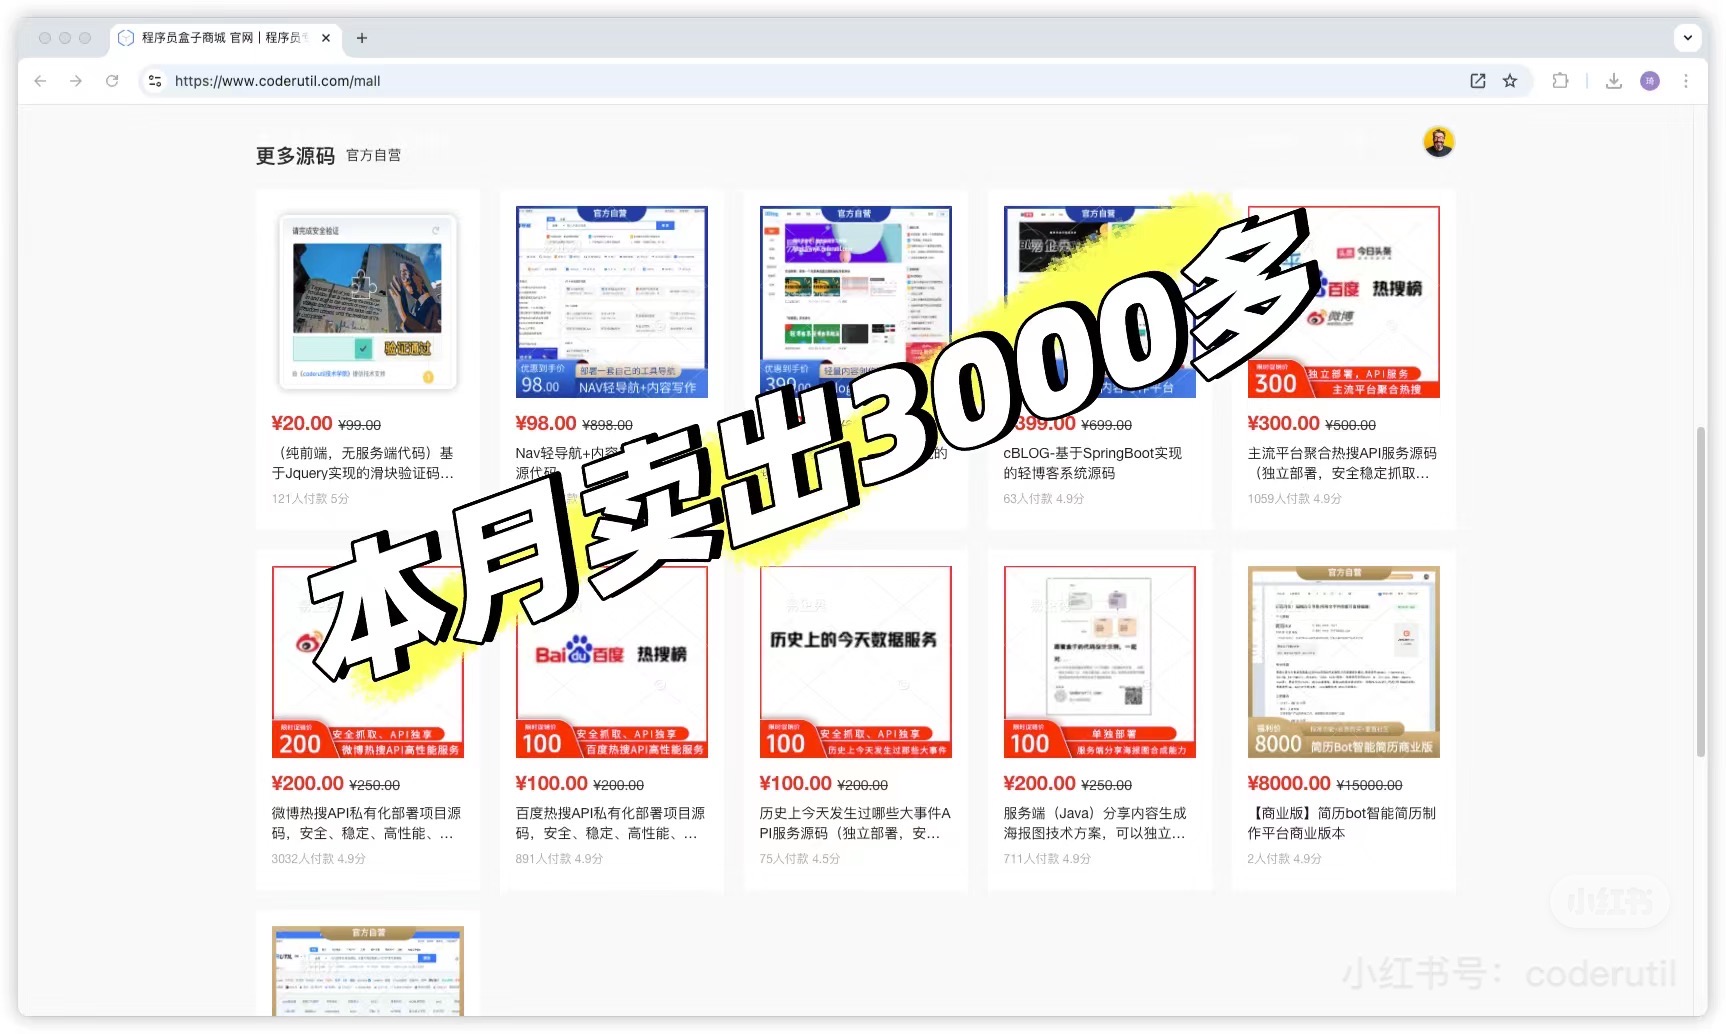Open the 历史上的今天数据服务 product image
1726x1034 pixels.
click(856, 662)
